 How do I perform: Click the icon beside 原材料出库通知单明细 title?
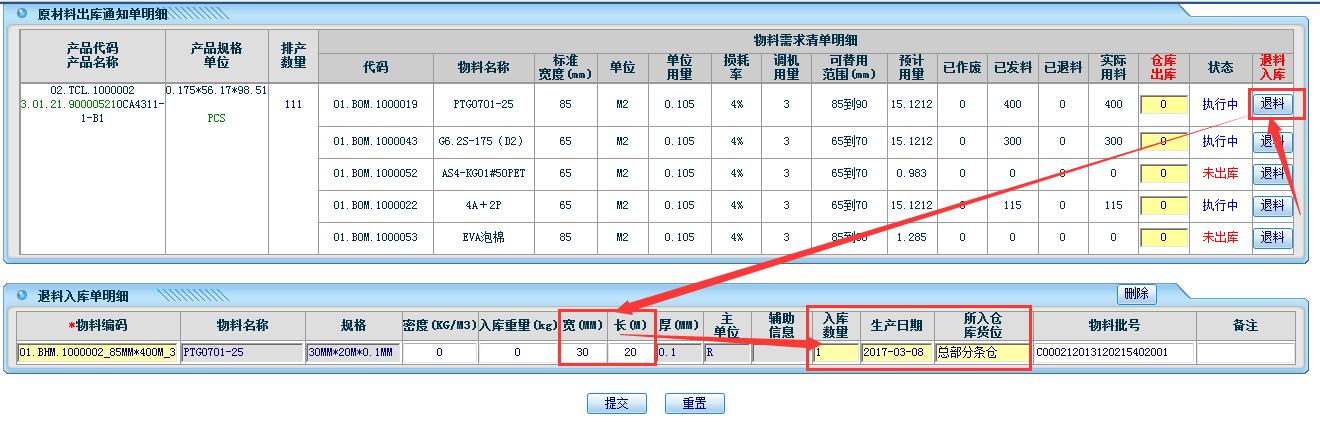pyautogui.click(x=22, y=14)
